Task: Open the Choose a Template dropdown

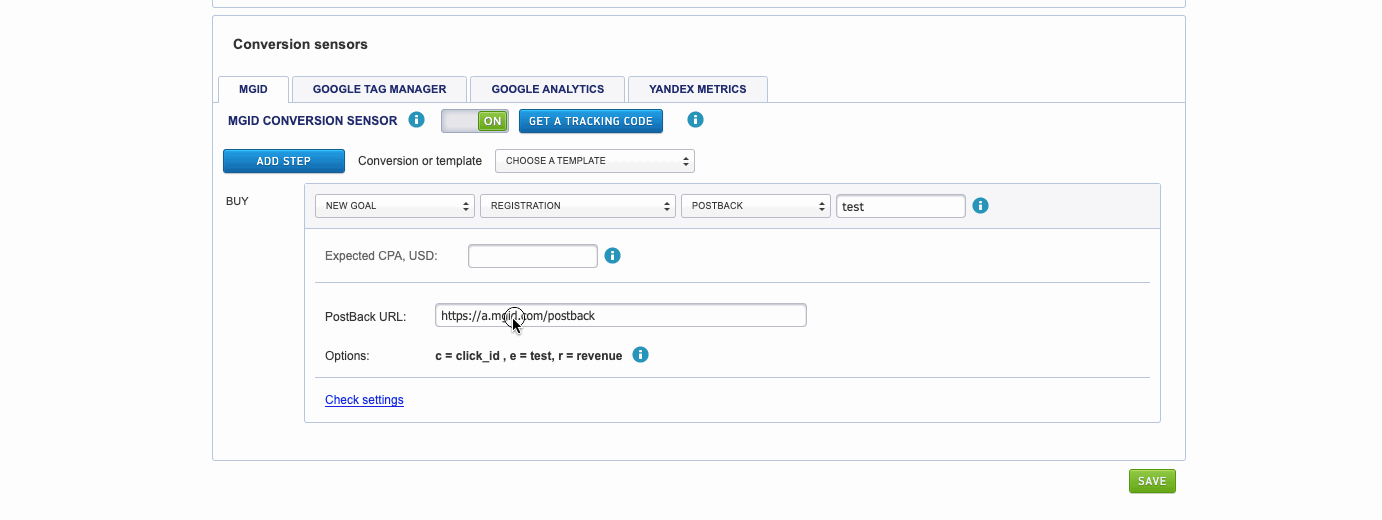Action: (x=594, y=161)
